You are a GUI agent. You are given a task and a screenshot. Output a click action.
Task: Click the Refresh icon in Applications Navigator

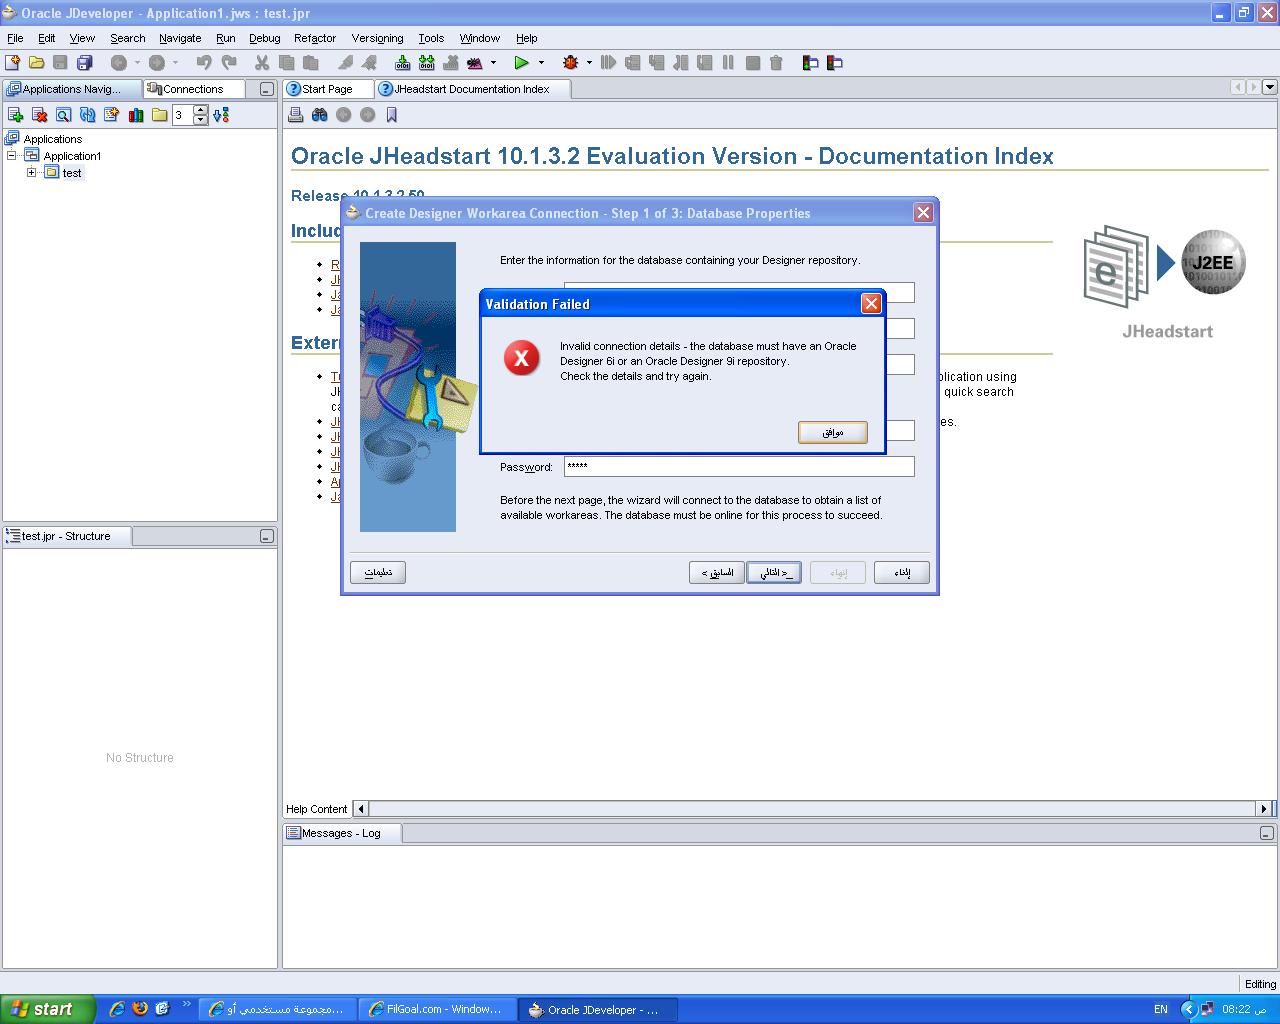click(x=87, y=115)
